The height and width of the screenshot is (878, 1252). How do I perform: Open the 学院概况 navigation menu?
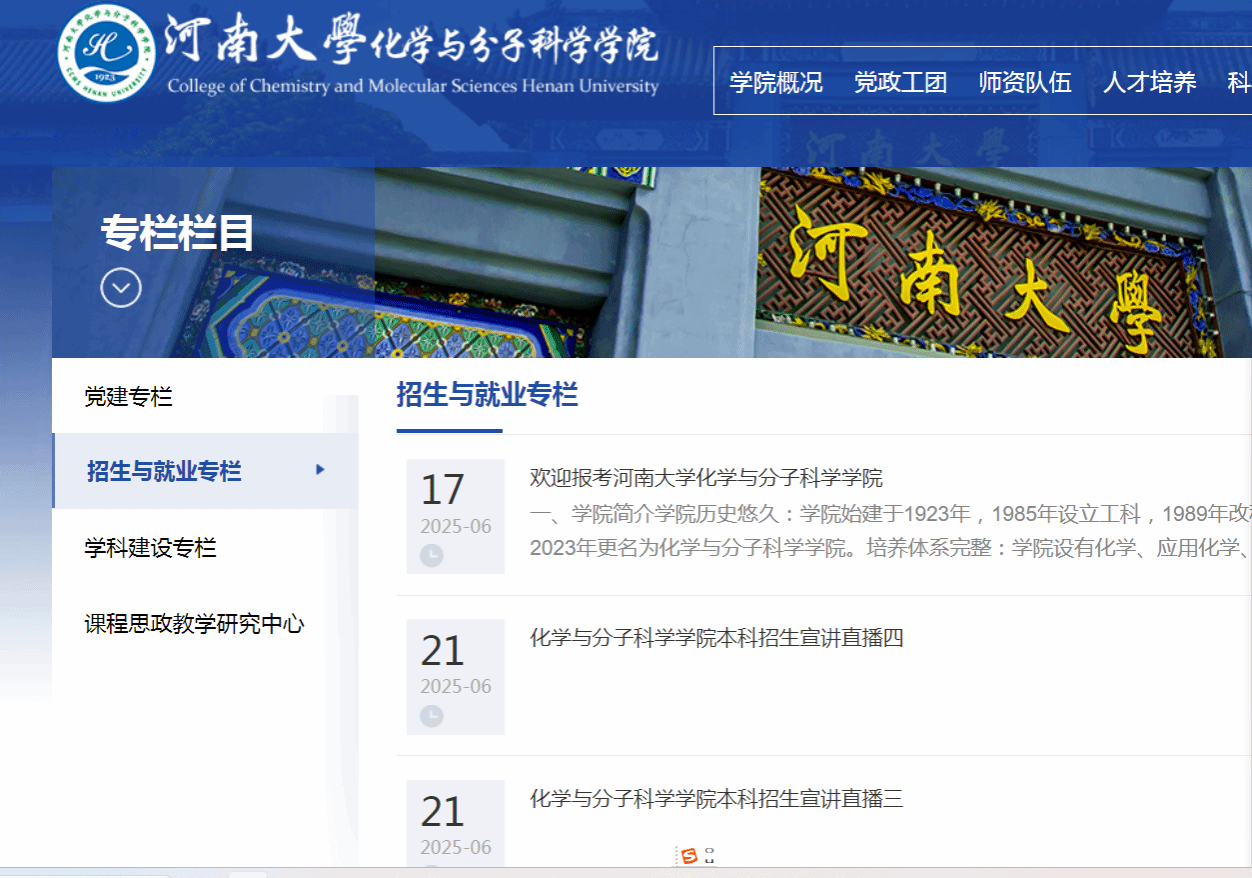[776, 82]
